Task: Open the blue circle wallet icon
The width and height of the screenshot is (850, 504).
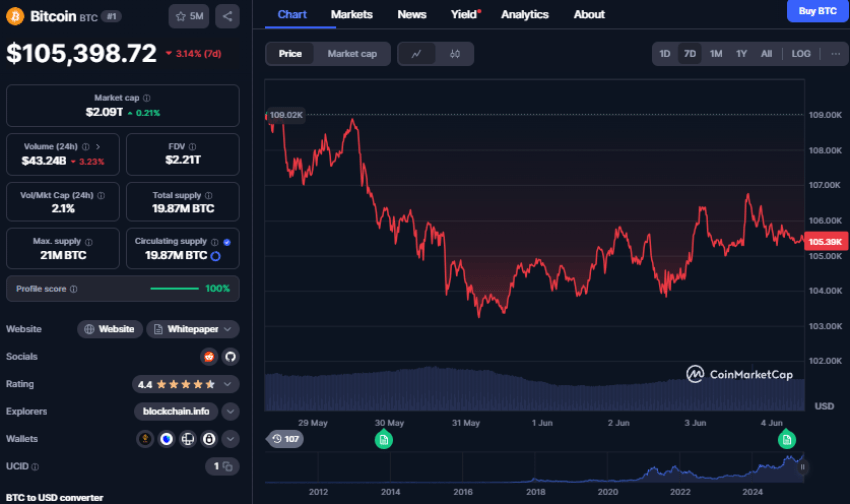Action: coord(166,439)
